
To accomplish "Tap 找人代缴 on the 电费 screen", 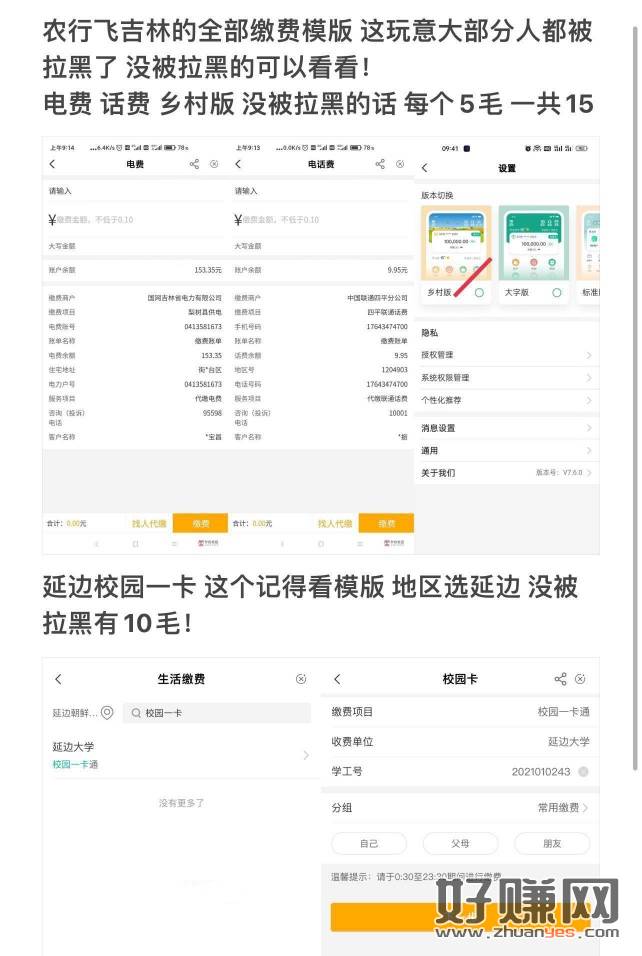I will 149,523.
